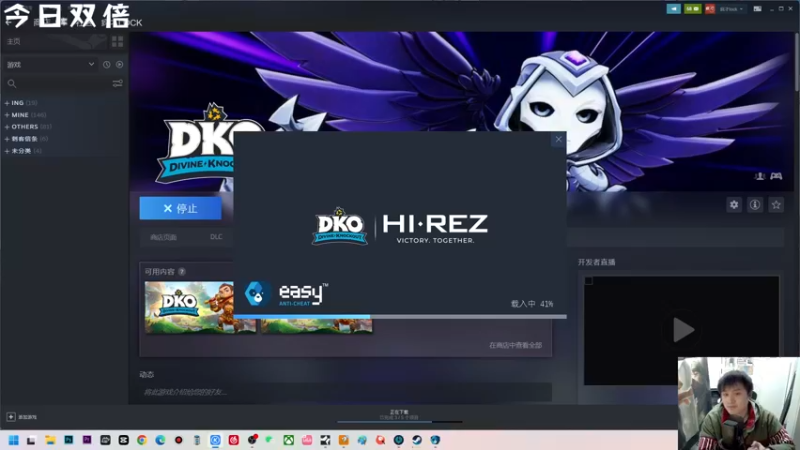Open the Xbox app from taskbar

click(289, 440)
